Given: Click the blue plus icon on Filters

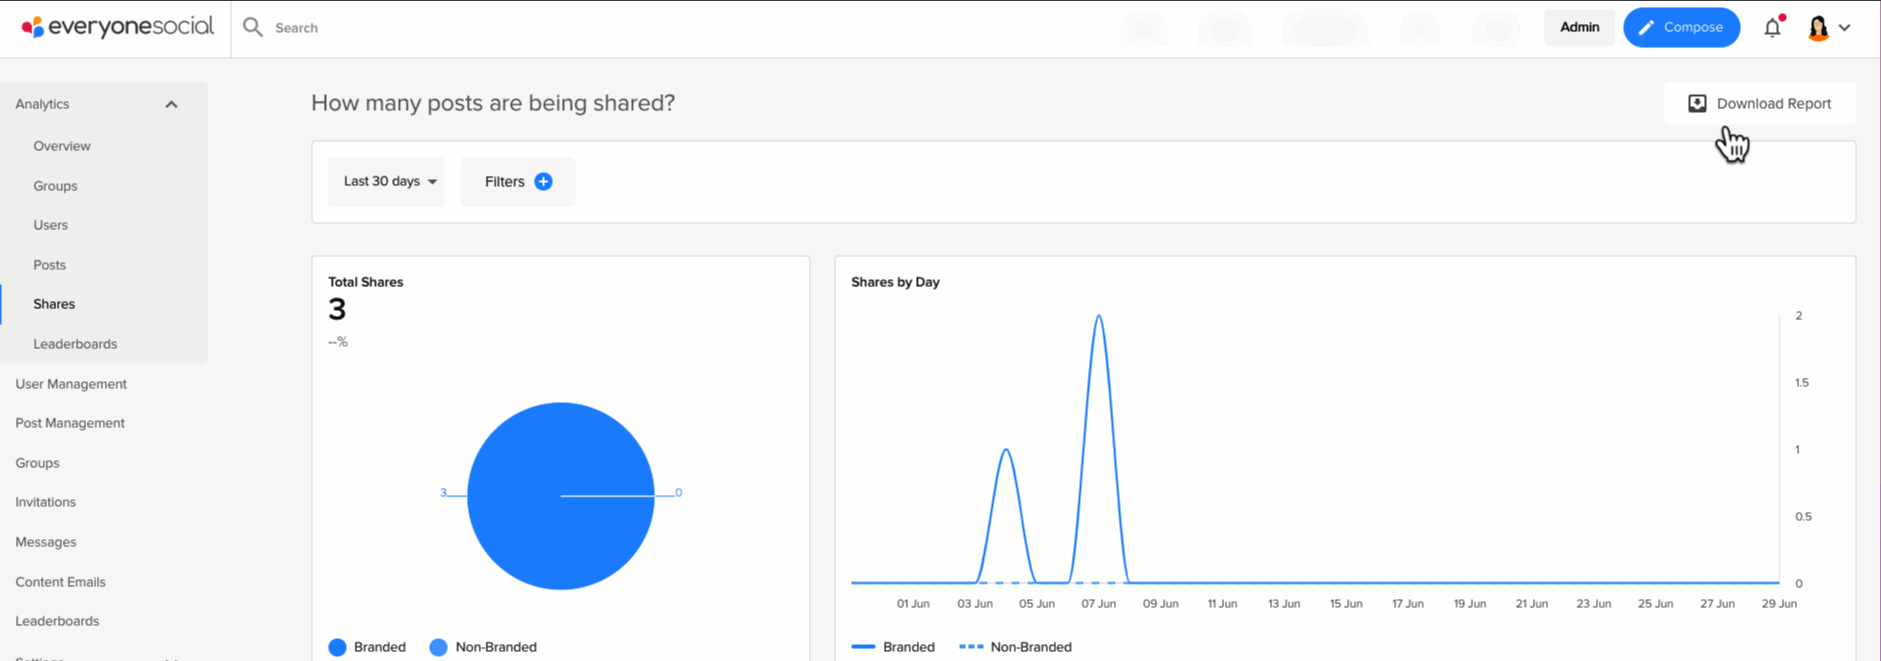Looking at the screenshot, I should tap(543, 181).
